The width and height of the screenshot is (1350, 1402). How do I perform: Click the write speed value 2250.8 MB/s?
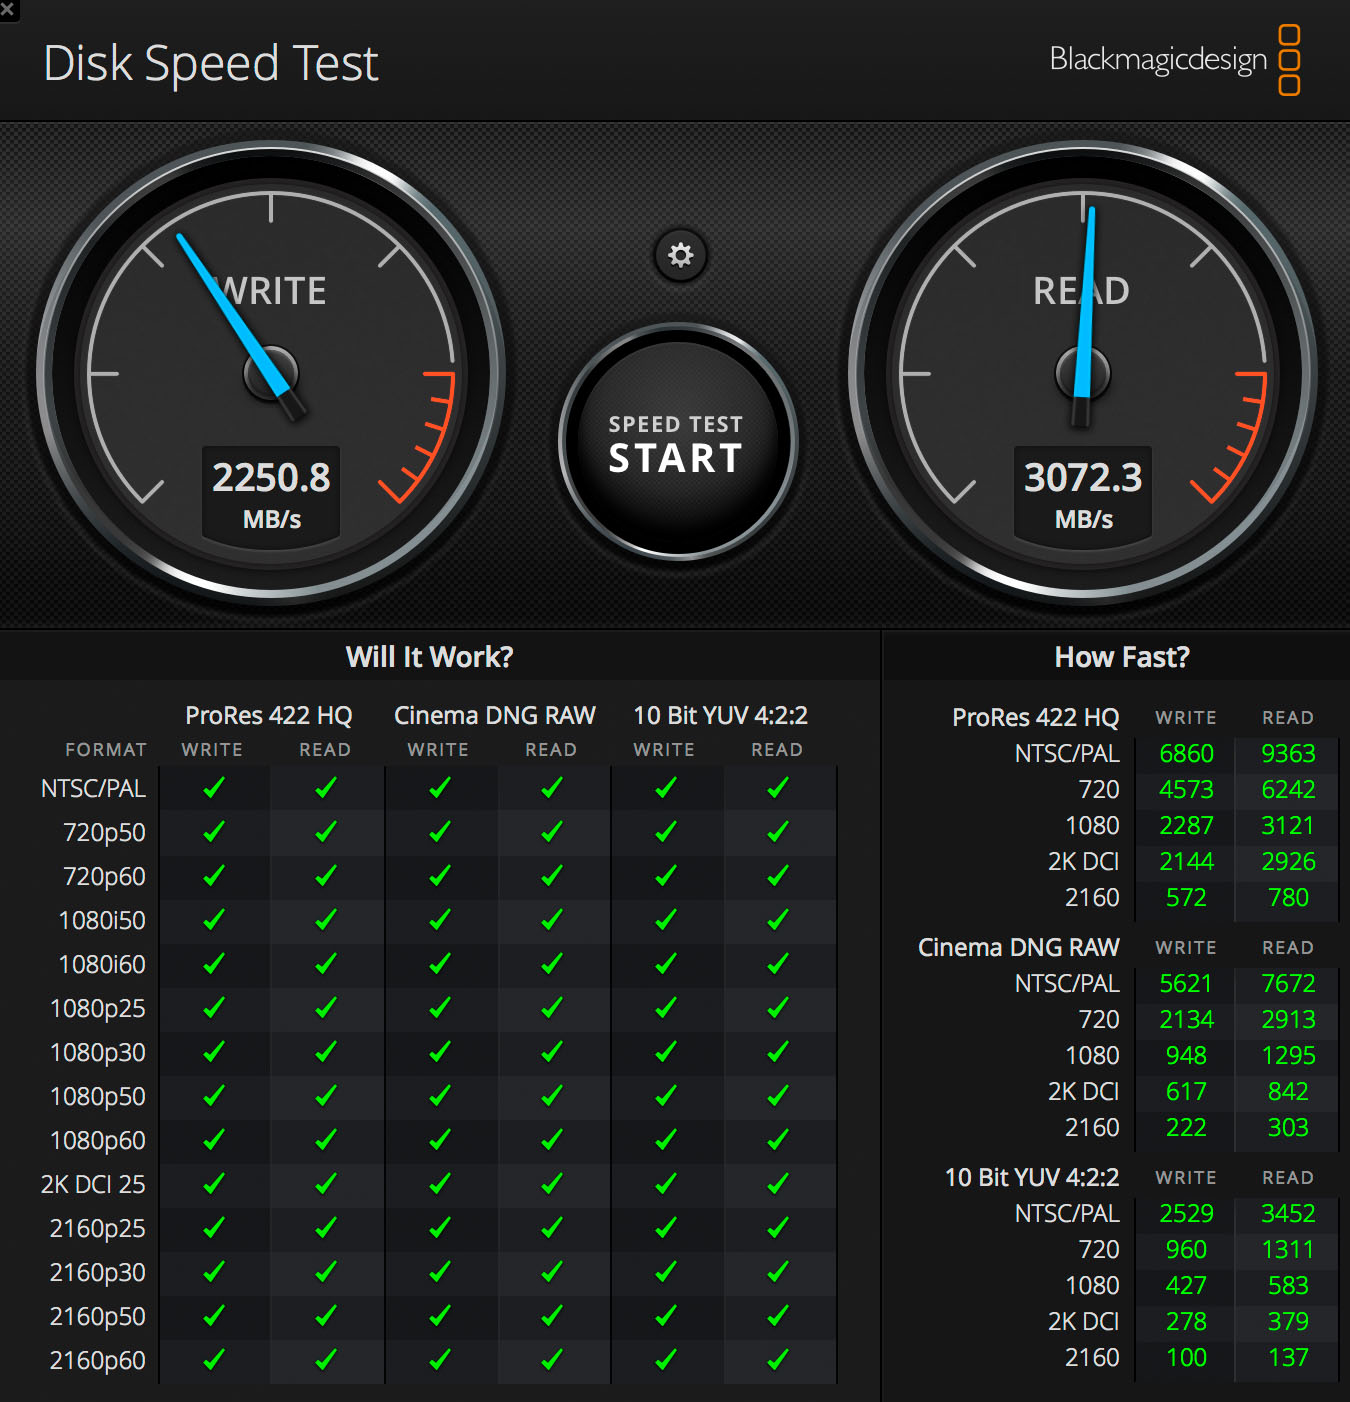271,494
